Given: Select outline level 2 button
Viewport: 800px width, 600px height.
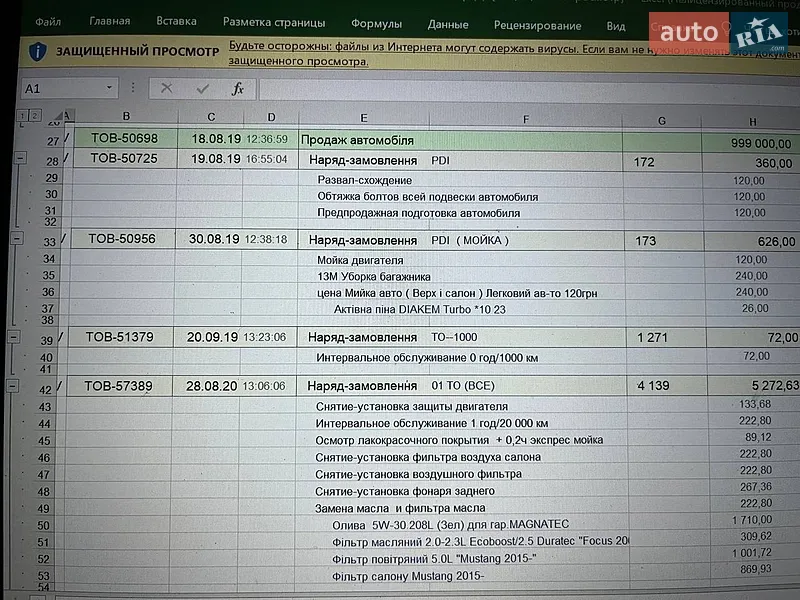Looking at the screenshot, I should click(34, 116).
